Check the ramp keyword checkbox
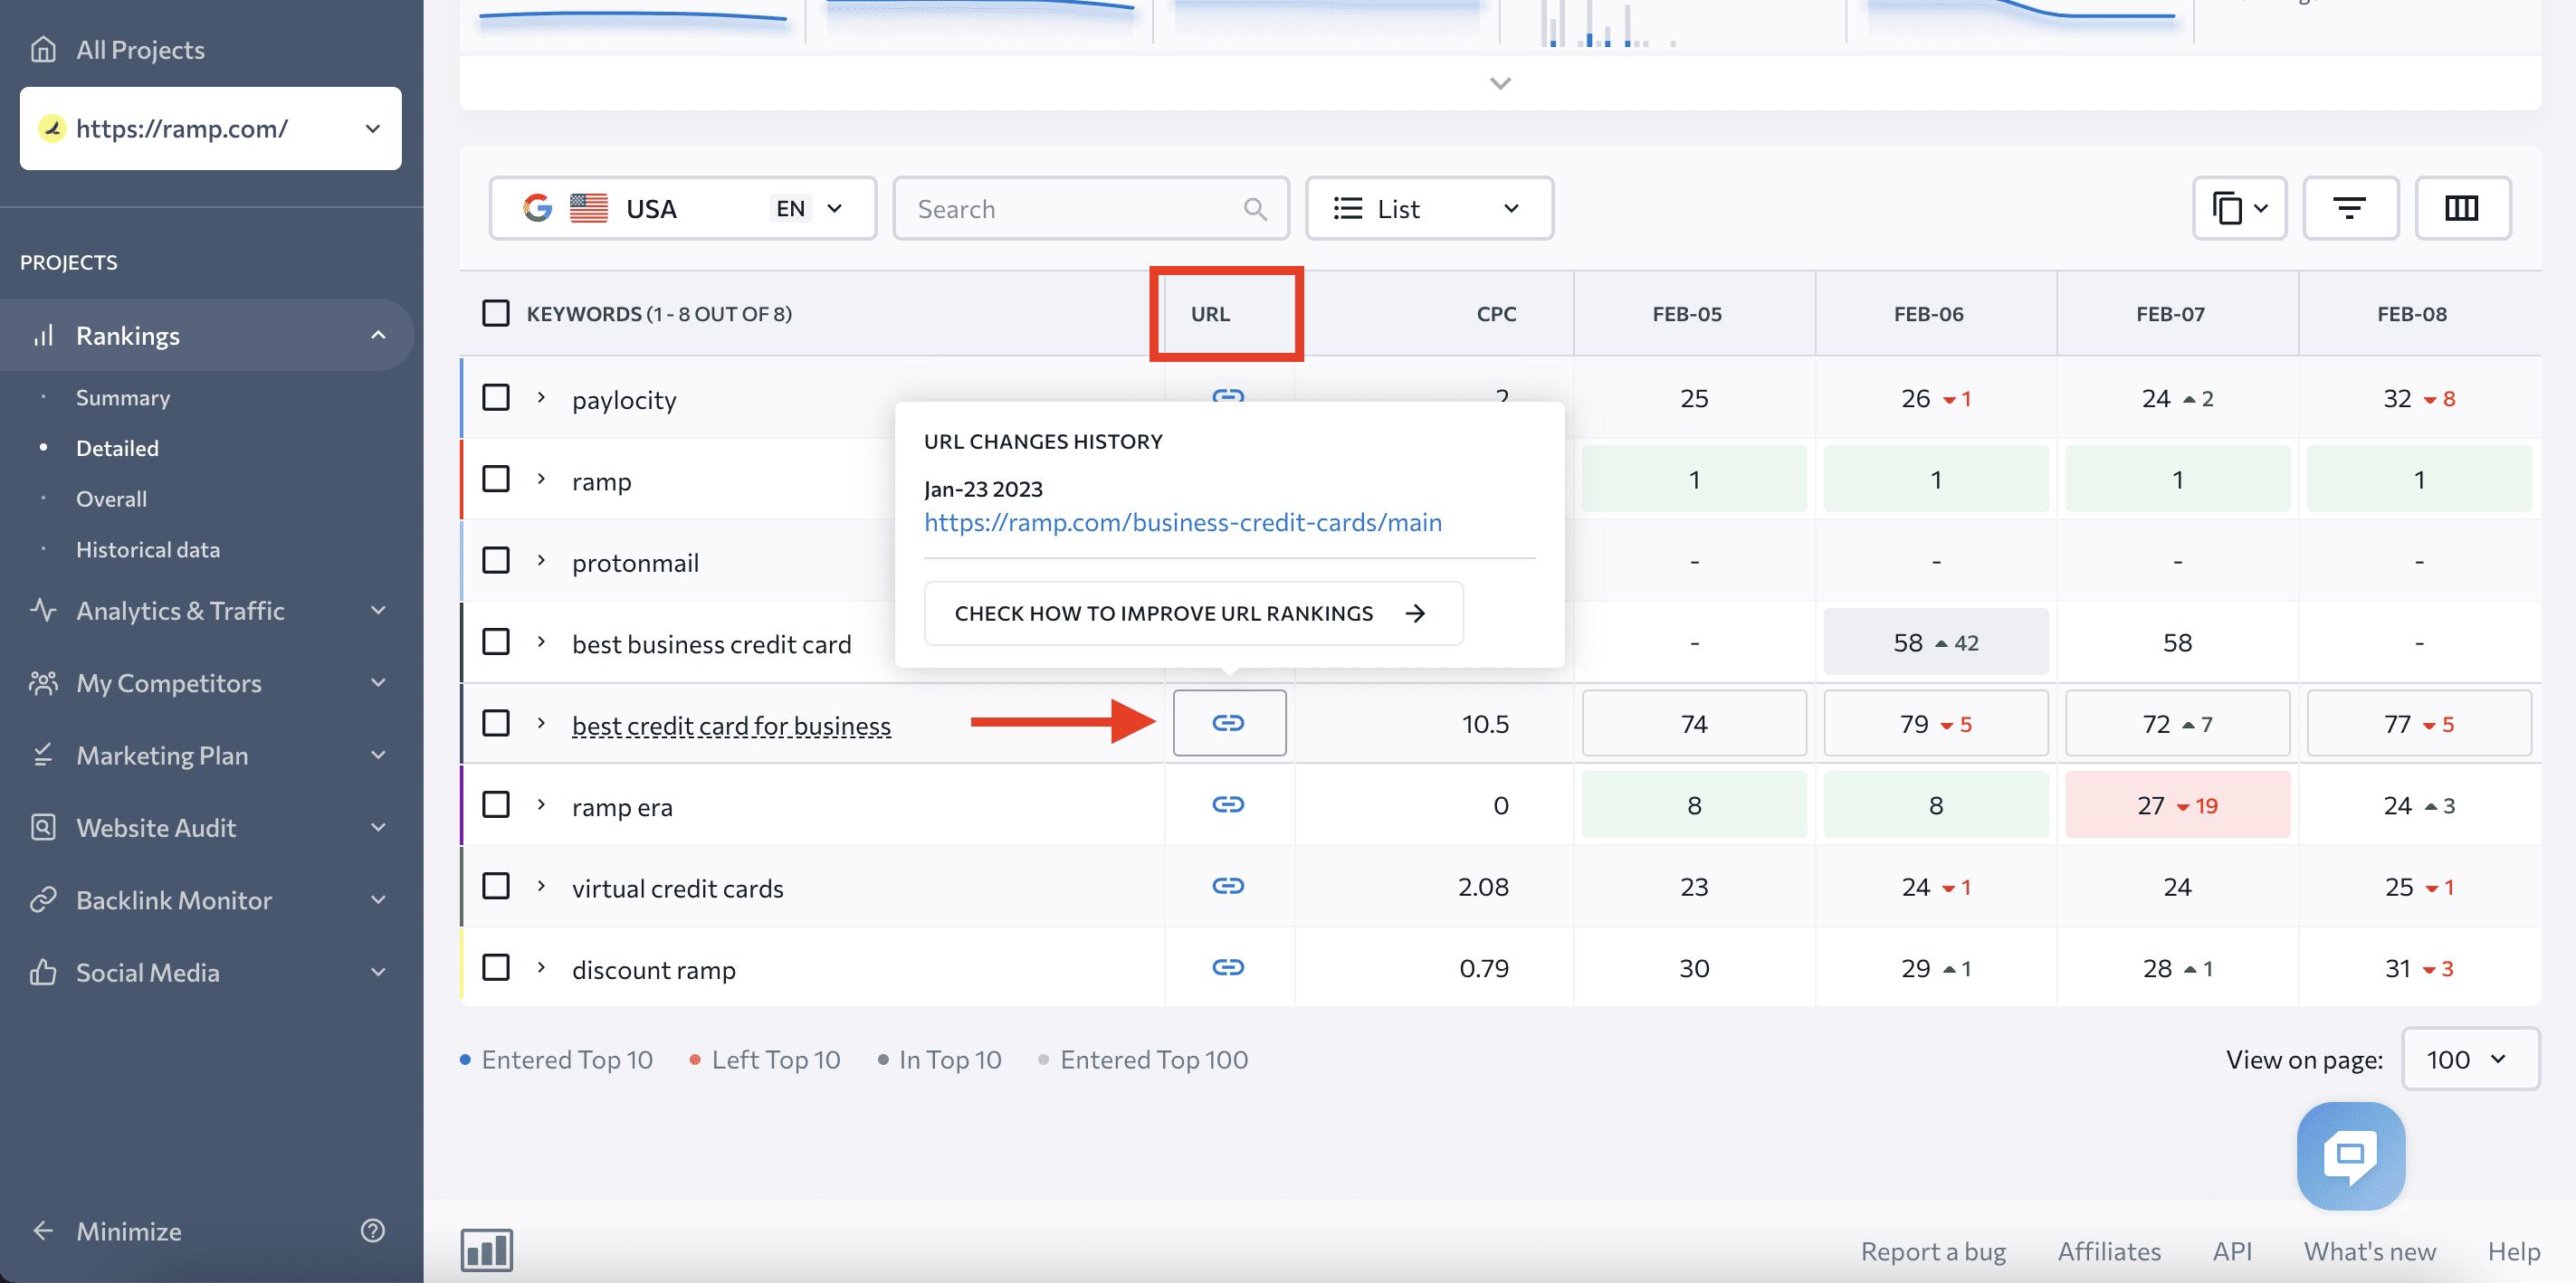Image resolution: width=2576 pixels, height=1283 pixels. click(x=496, y=479)
